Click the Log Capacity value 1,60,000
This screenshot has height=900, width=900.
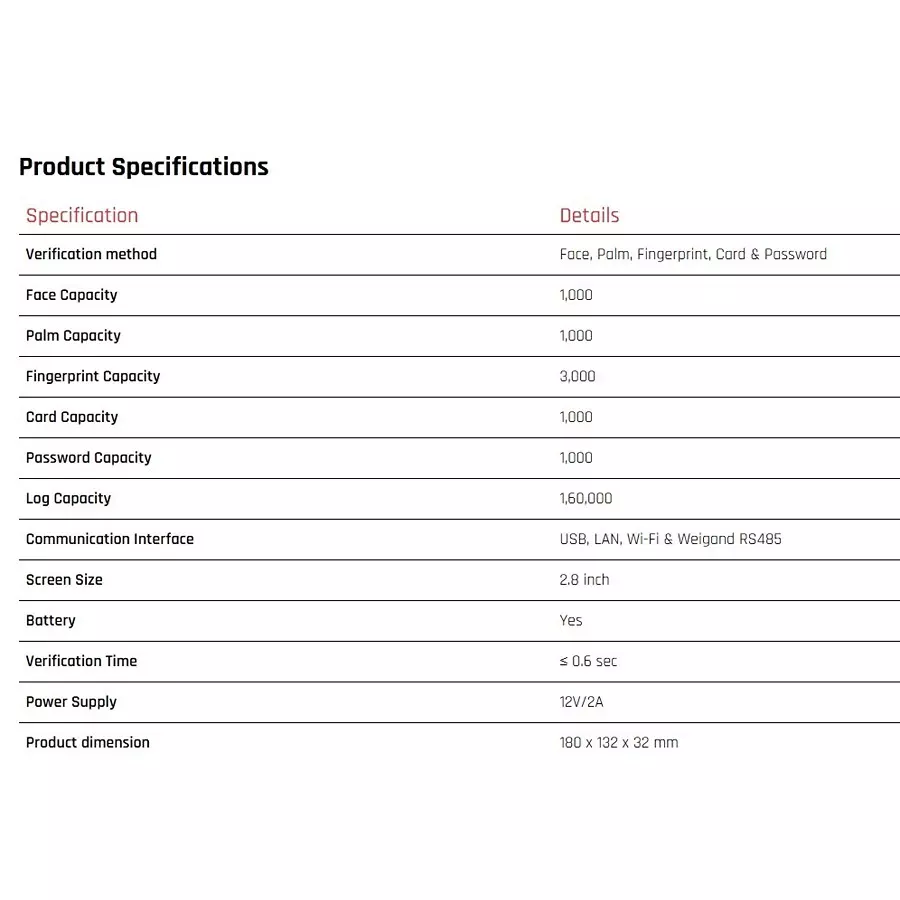pos(586,498)
